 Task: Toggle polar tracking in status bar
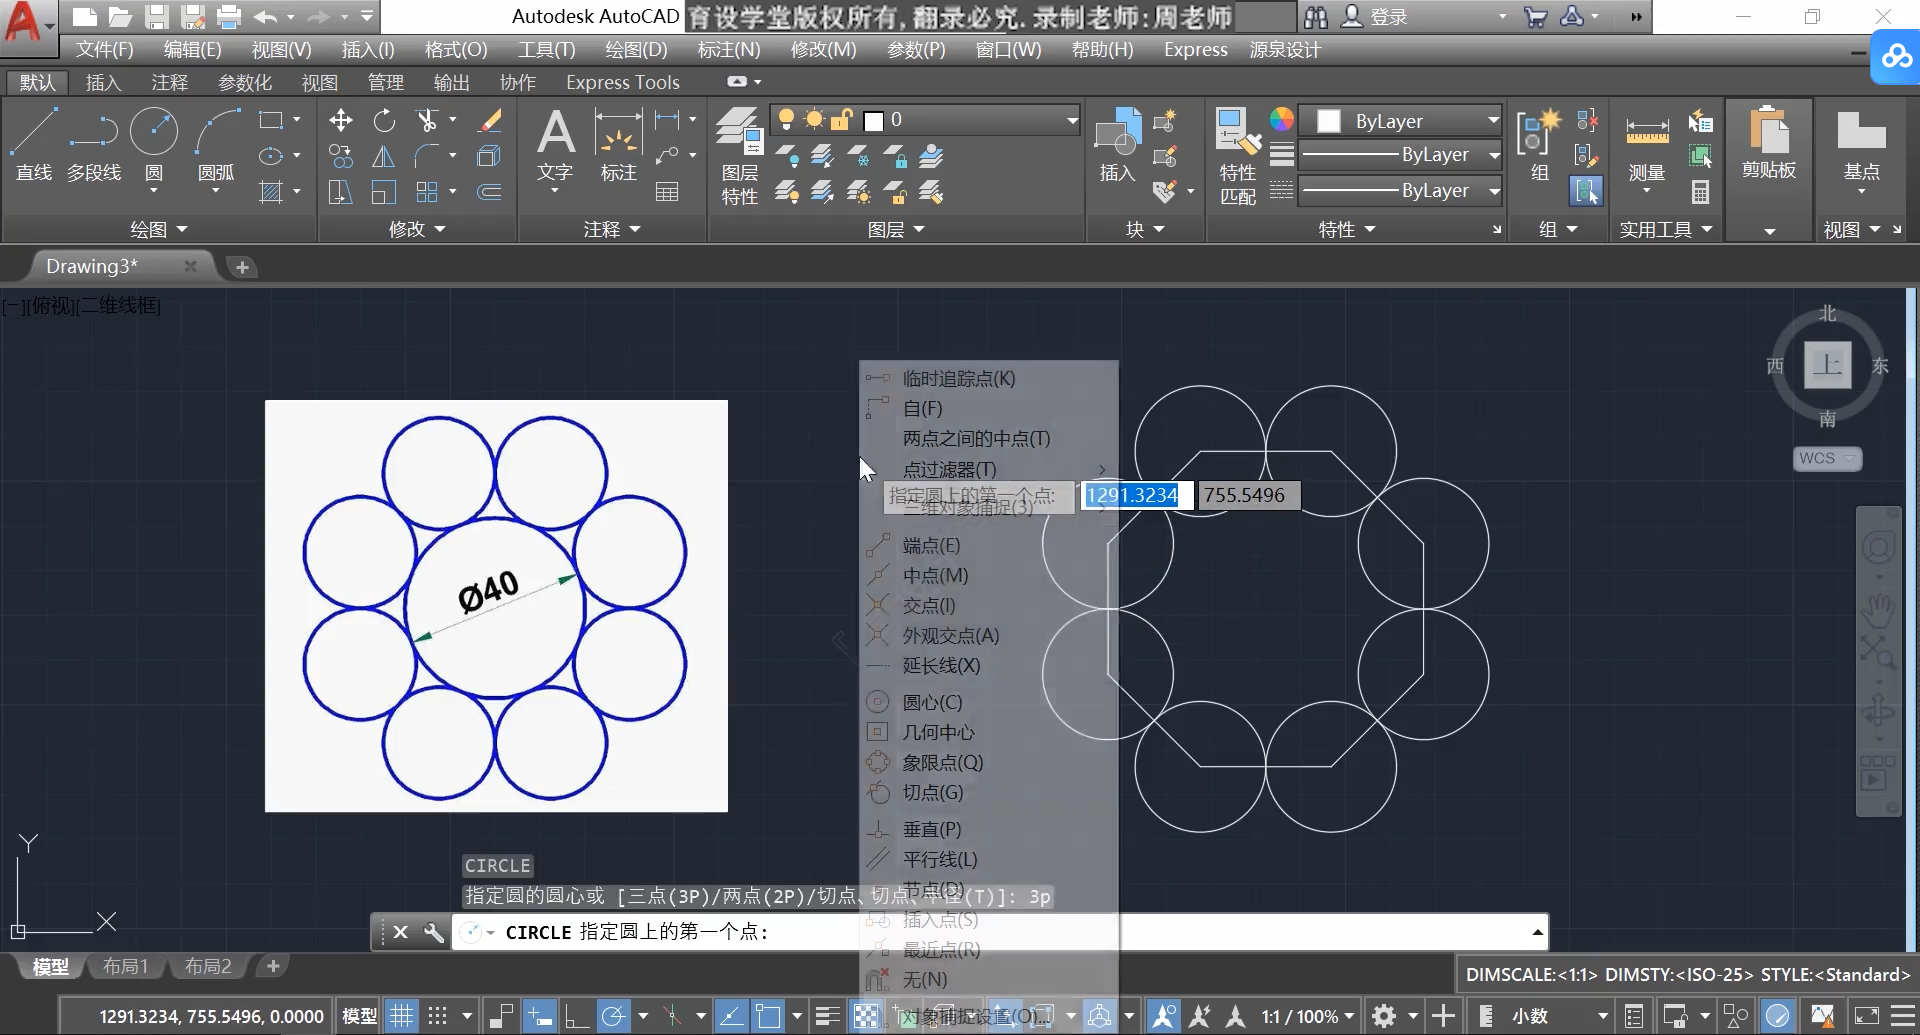[x=614, y=1016]
